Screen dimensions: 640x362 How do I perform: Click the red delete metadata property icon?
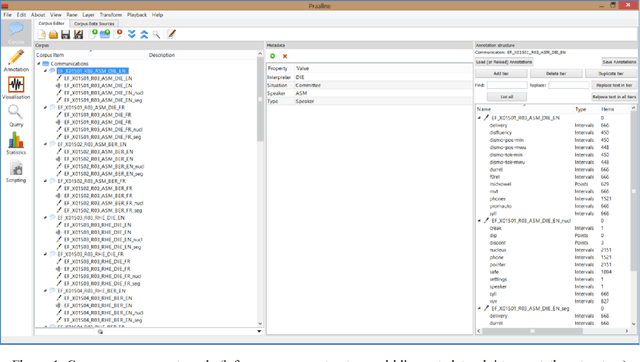285,56
